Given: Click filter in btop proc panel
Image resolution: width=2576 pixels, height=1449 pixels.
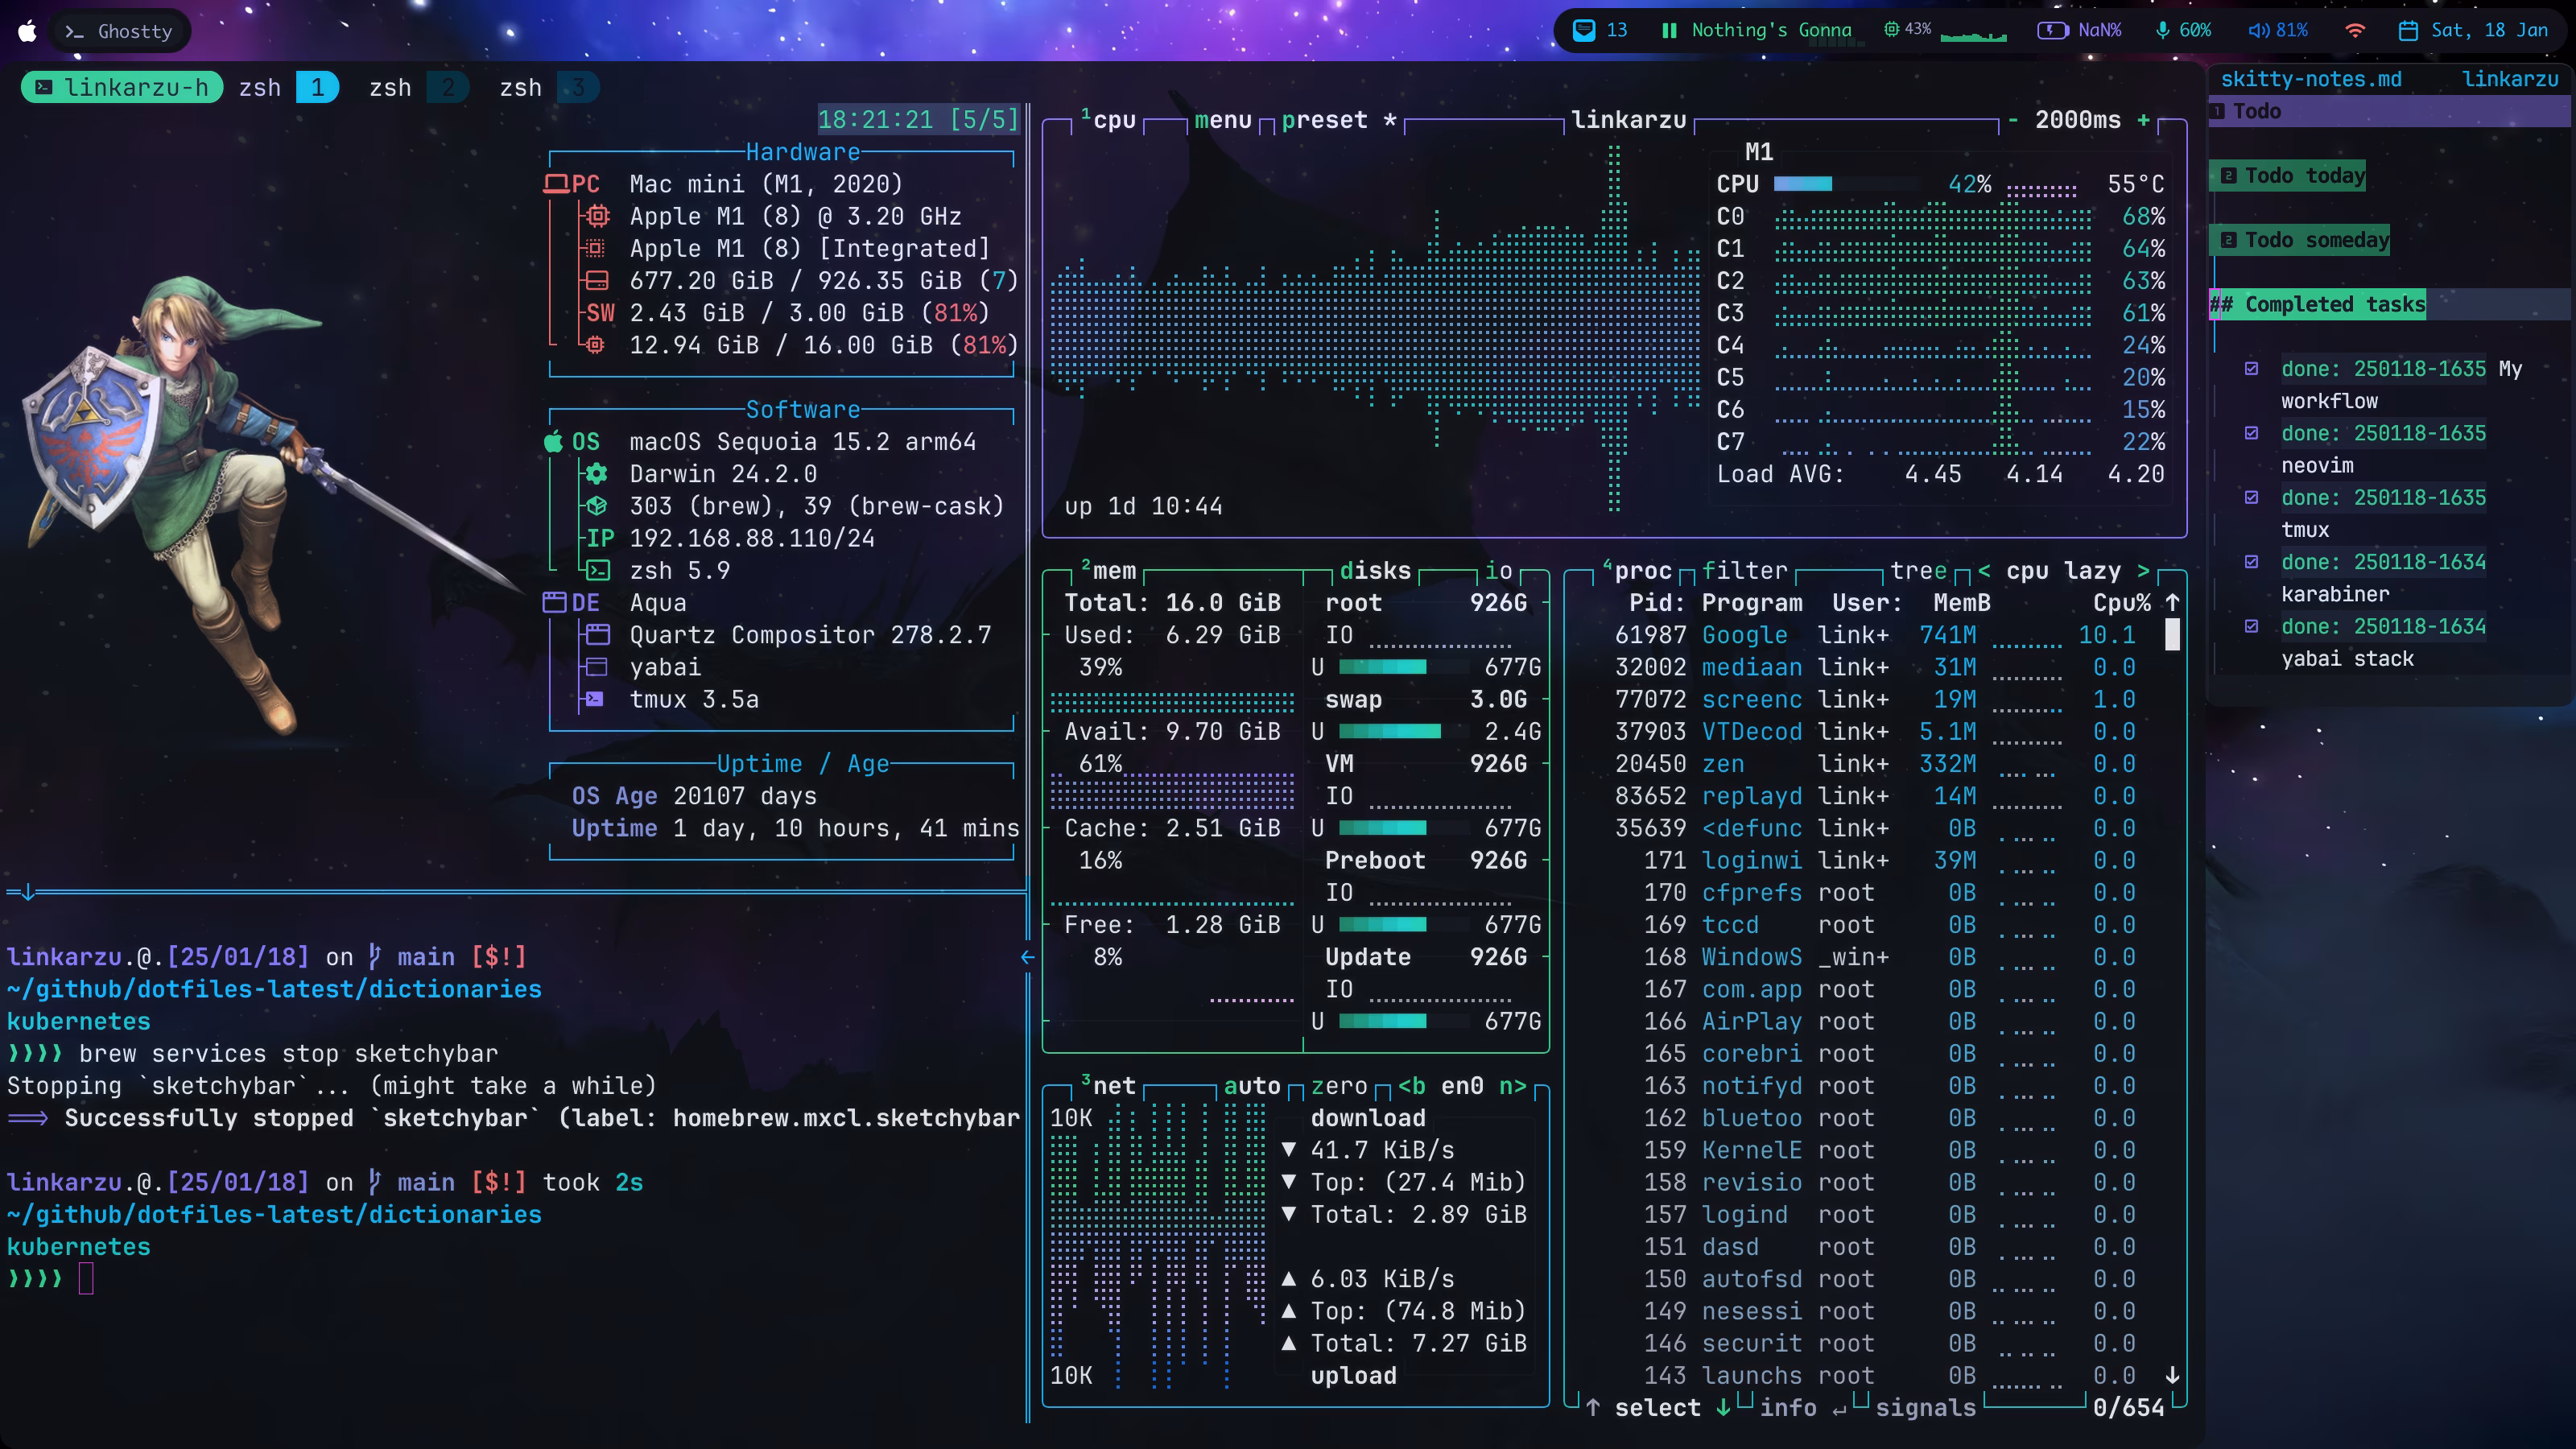Looking at the screenshot, I should [x=1744, y=570].
